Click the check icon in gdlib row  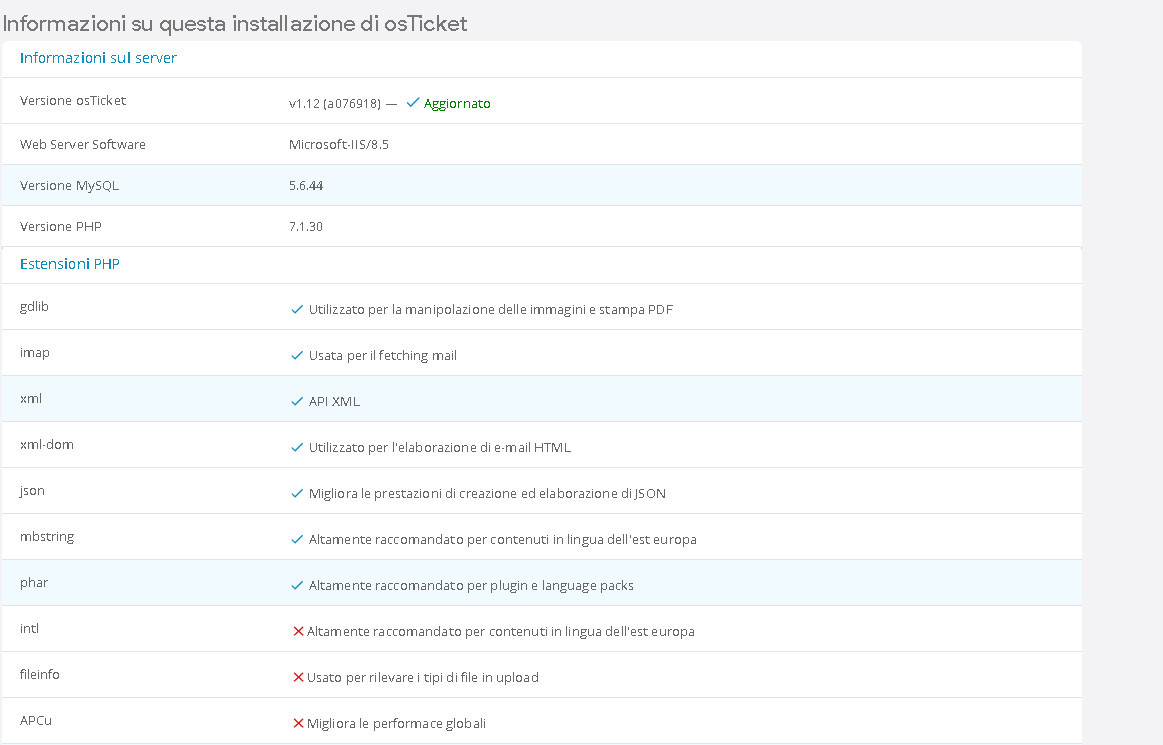297,309
